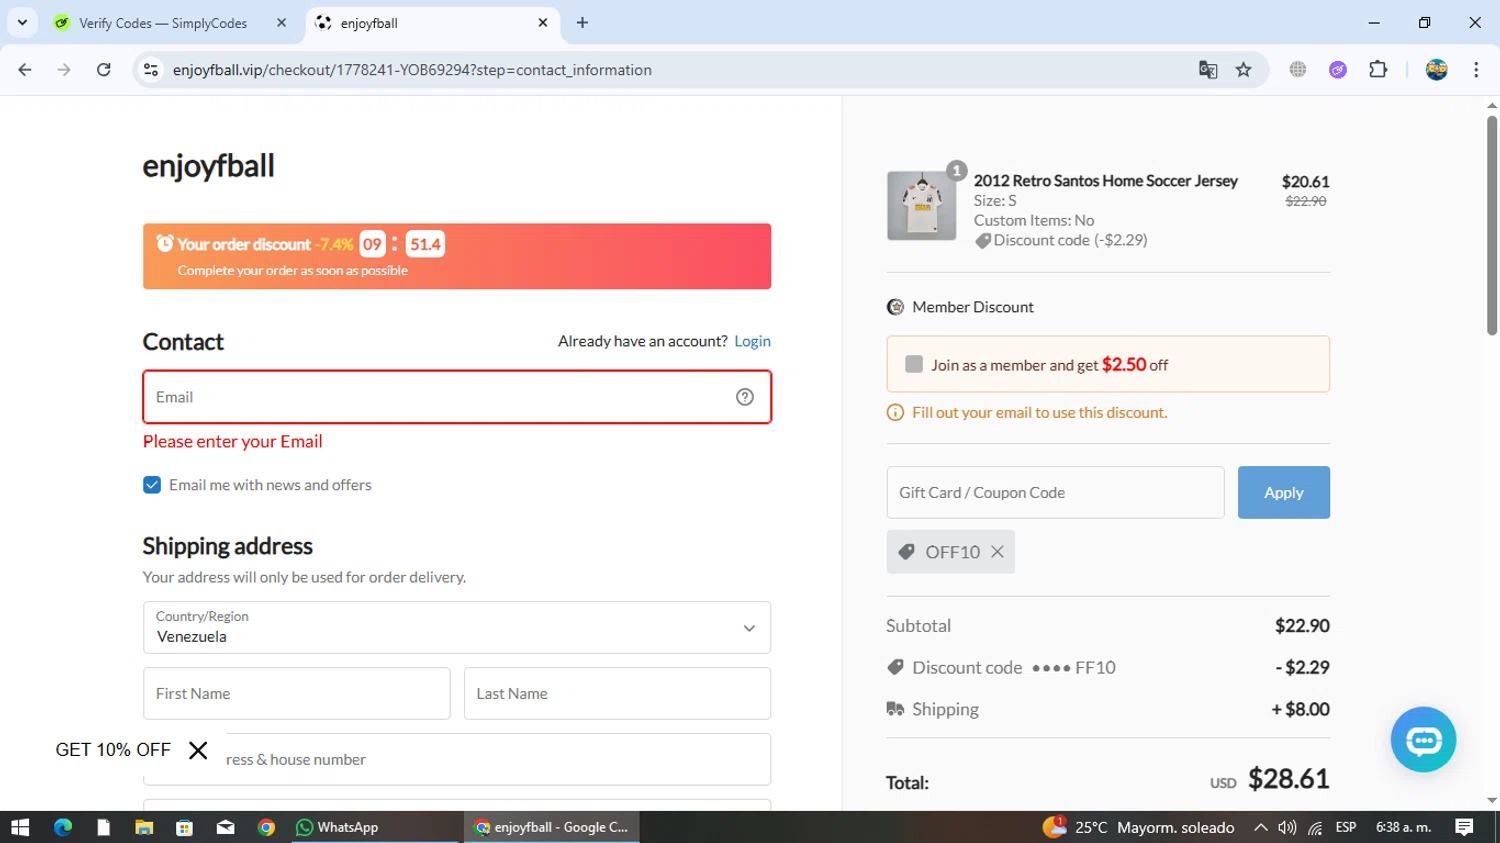This screenshot has width=1500, height=843.
Task: Close the enjoyfball tab
Action: pyautogui.click(x=543, y=23)
